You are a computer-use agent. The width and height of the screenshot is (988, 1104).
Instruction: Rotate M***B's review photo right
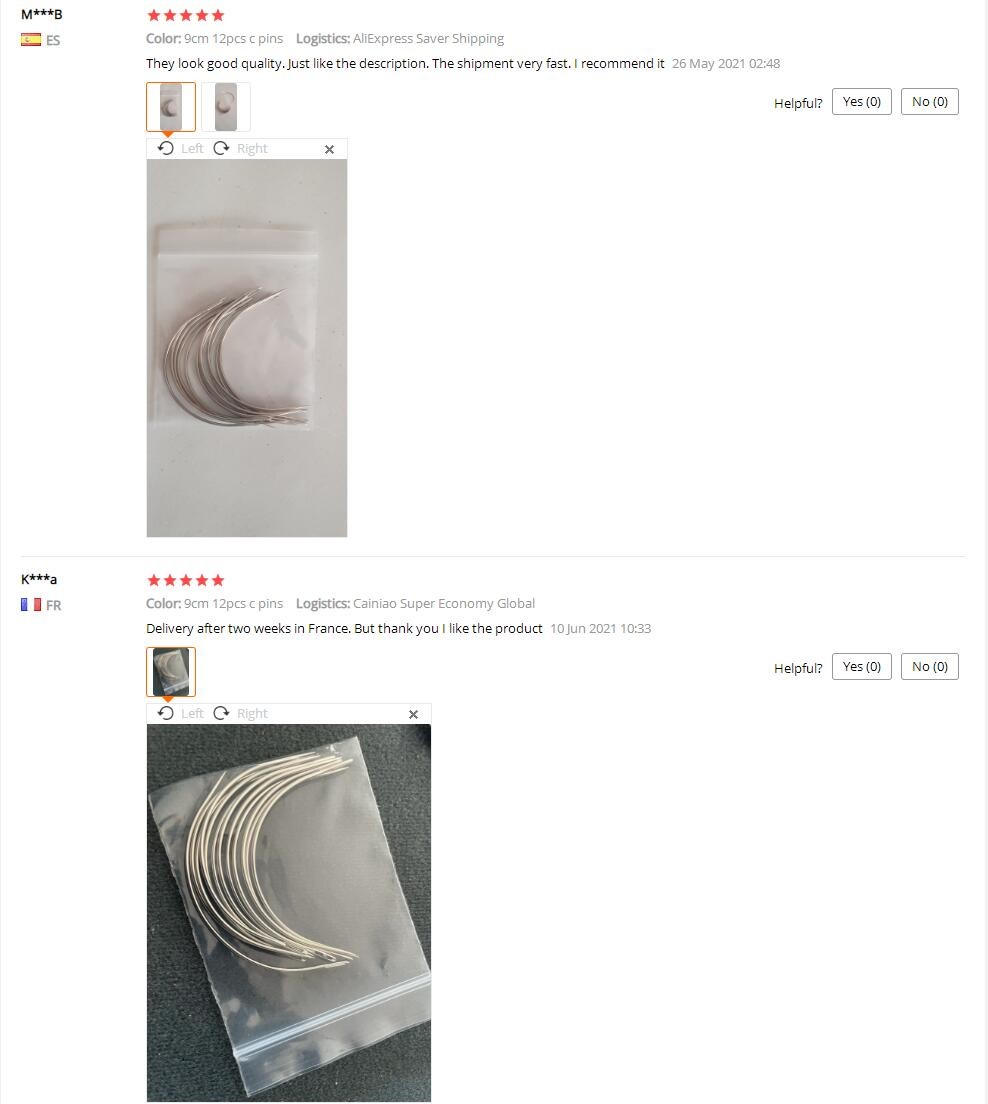[241, 149]
